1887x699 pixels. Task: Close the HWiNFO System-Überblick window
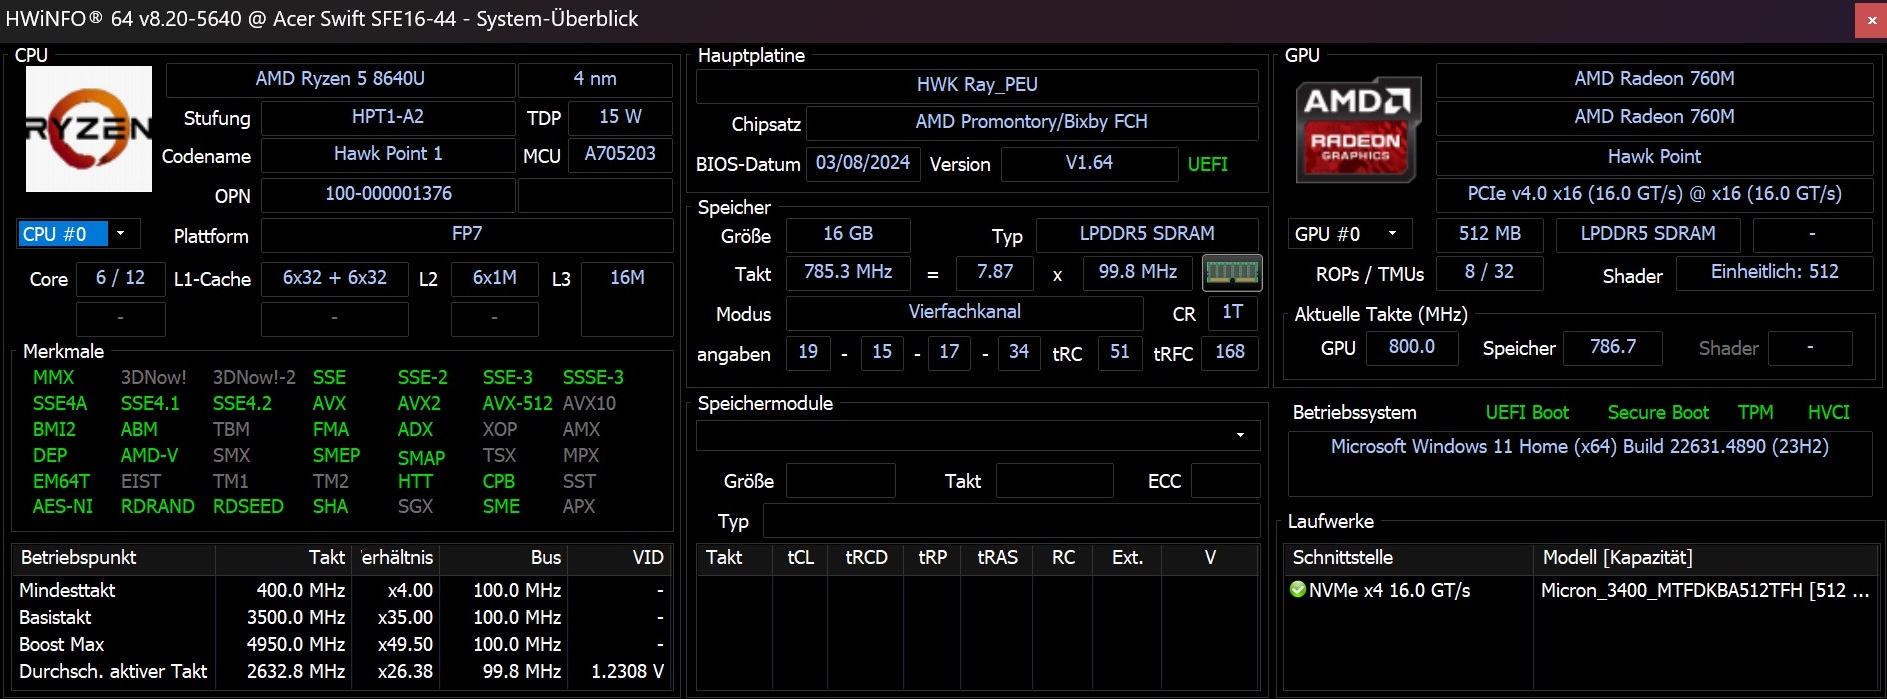click(1871, 20)
